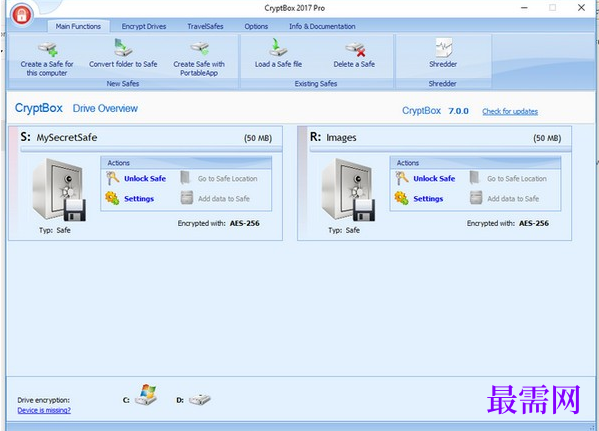This screenshot has height=431, width=599.
Task: Click the MySecretSafe Actions panel header
Action: [186, 163]
